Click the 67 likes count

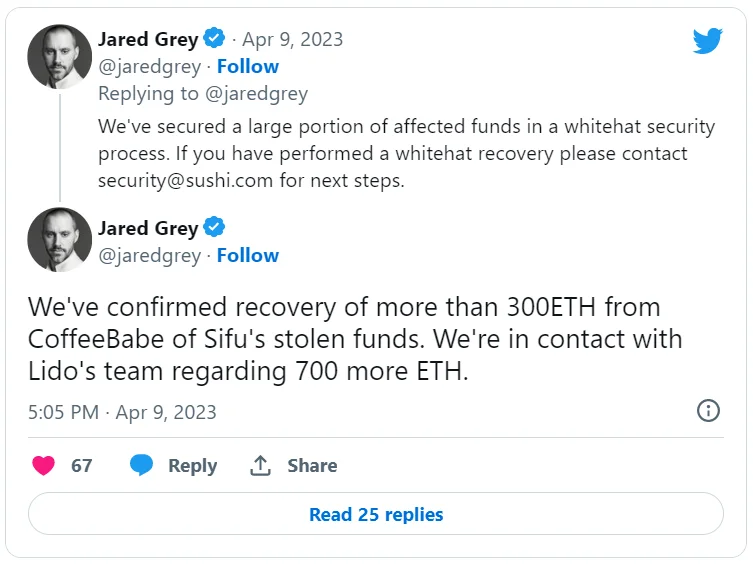pyautogui.click(x=81, y=465)
